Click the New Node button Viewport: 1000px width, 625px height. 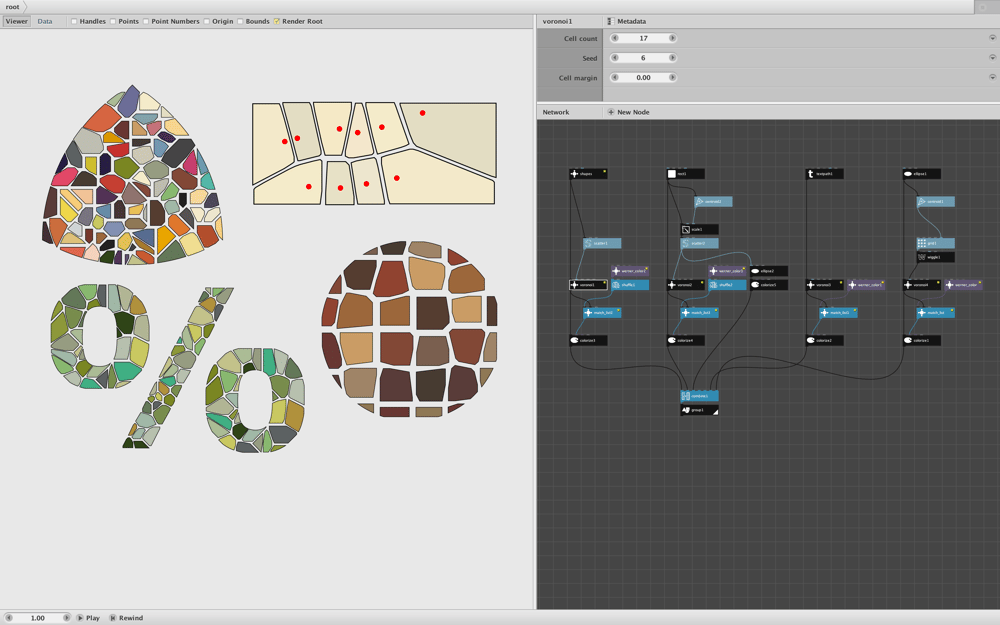click(628, 112)
